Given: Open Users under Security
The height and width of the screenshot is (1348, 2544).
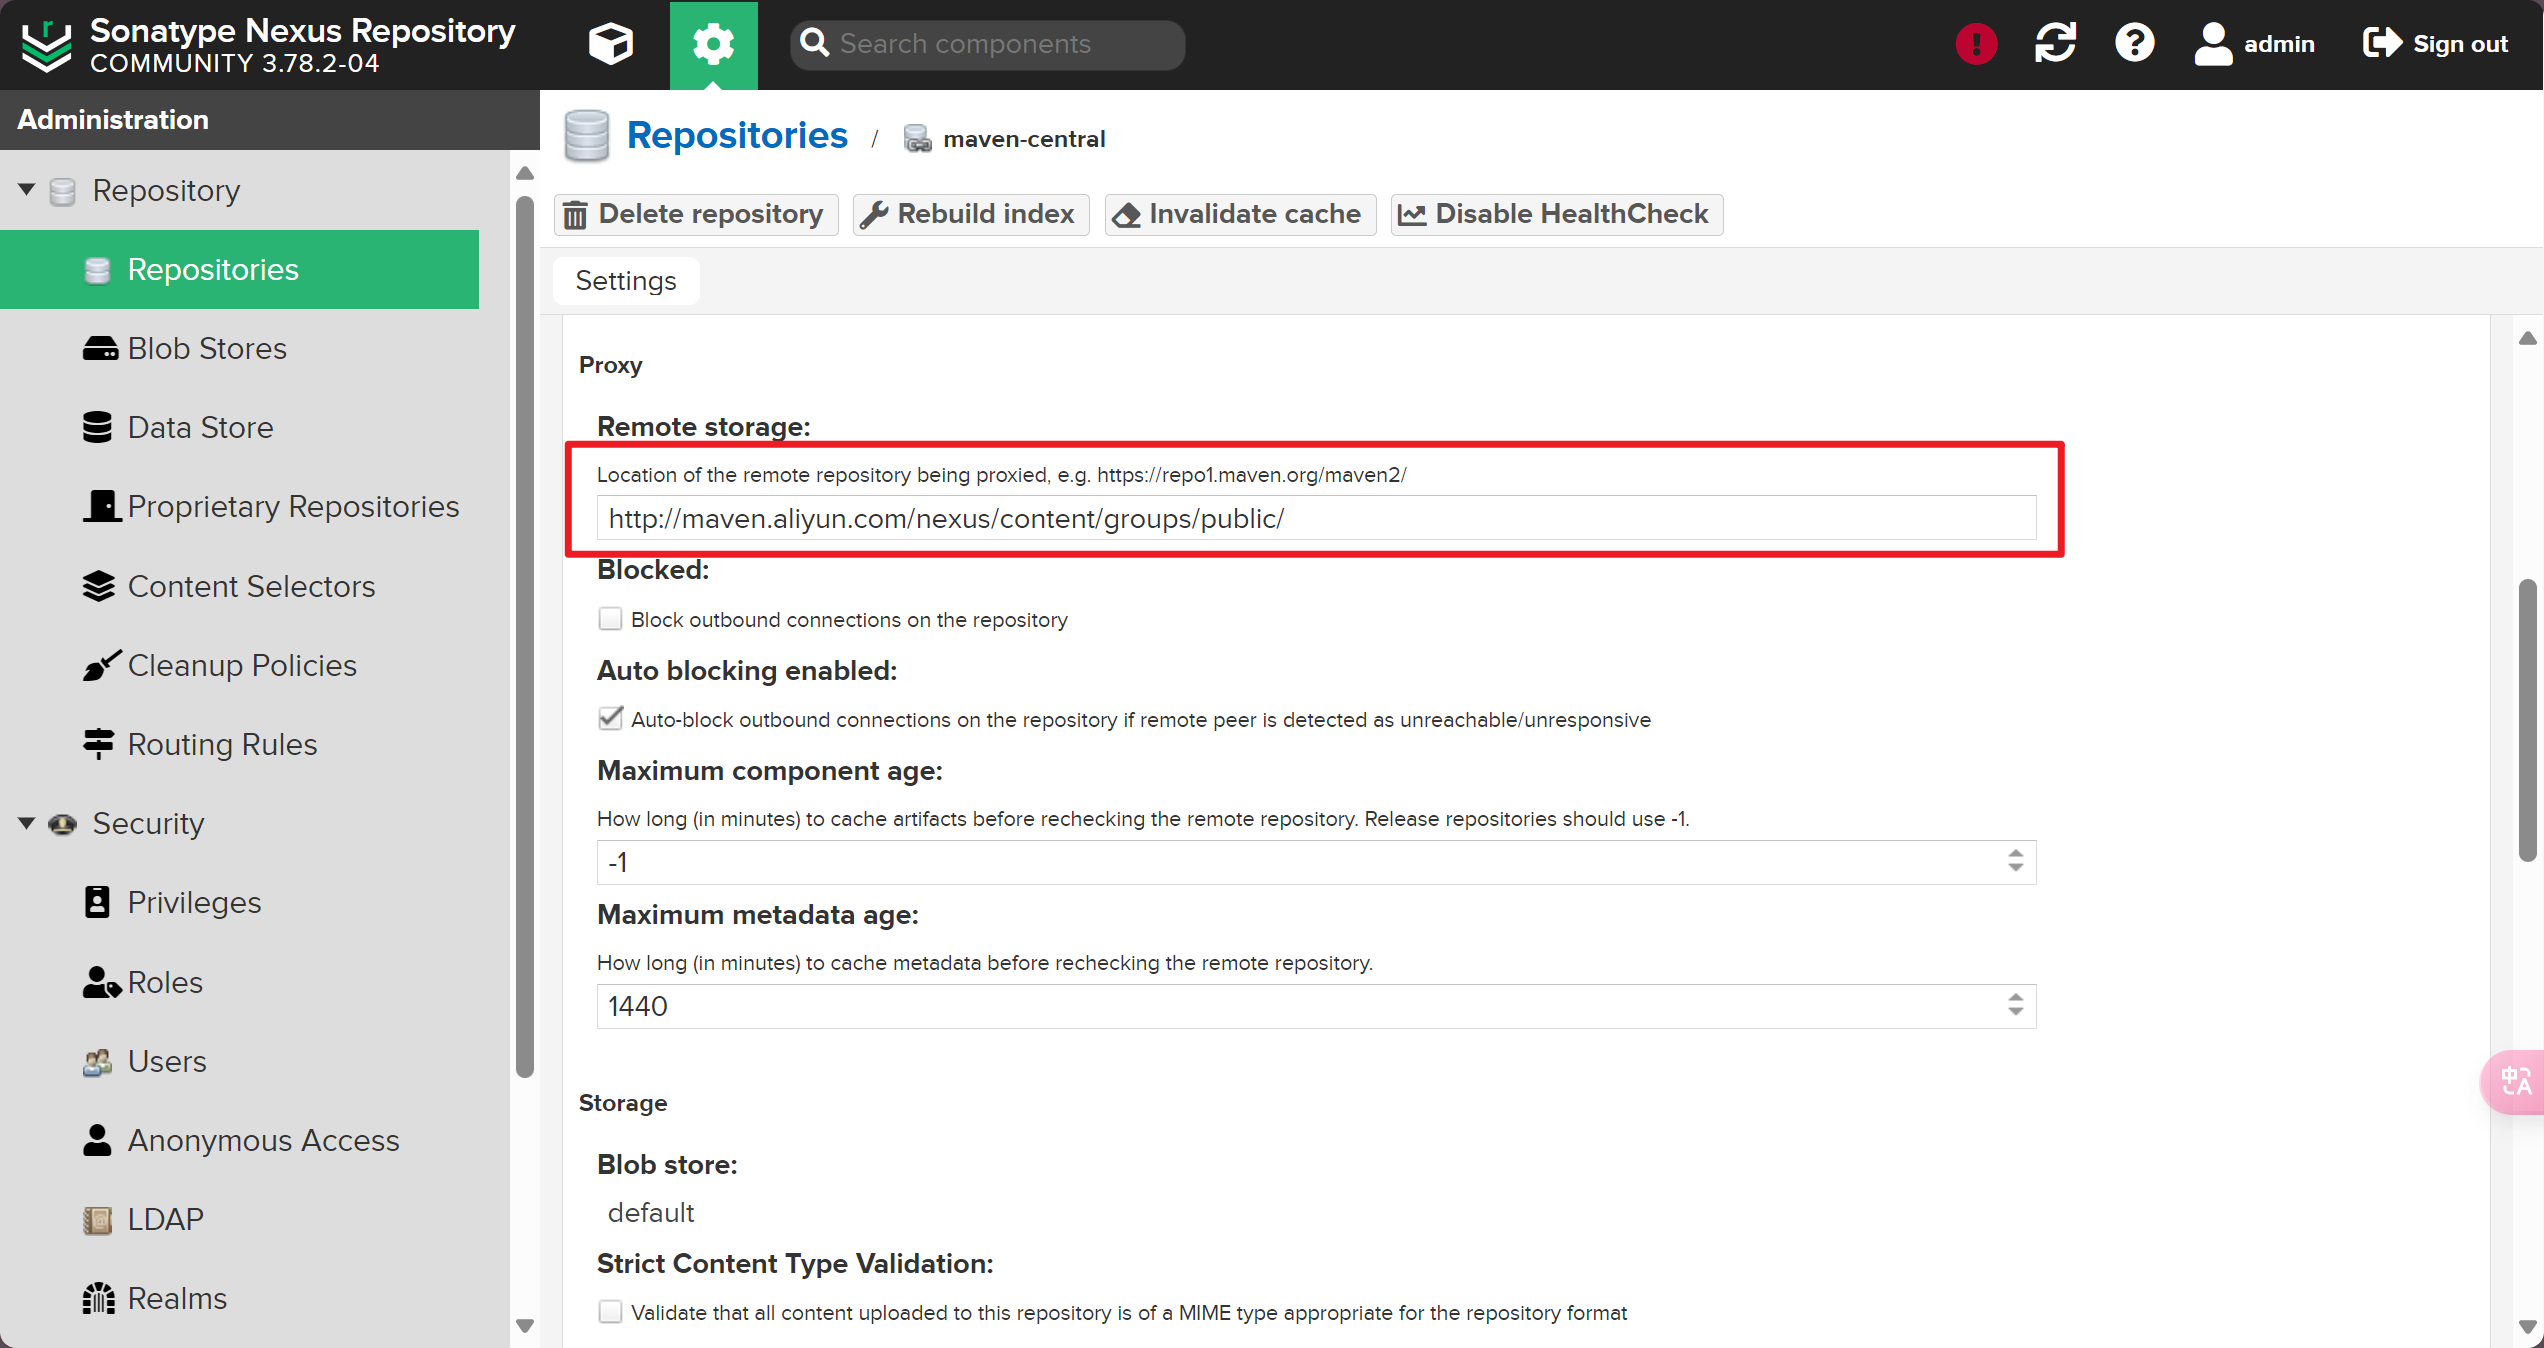Looking at the screenshot, I should (167, 1062).
